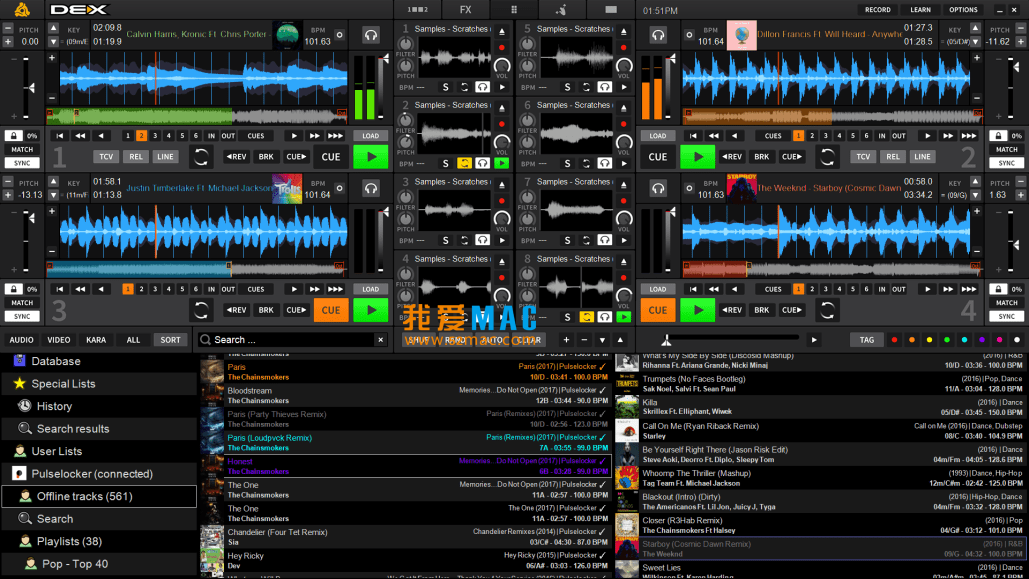1029x579 pixels.
Task: Zoom out deck 3 waveform
Action: 52,251
